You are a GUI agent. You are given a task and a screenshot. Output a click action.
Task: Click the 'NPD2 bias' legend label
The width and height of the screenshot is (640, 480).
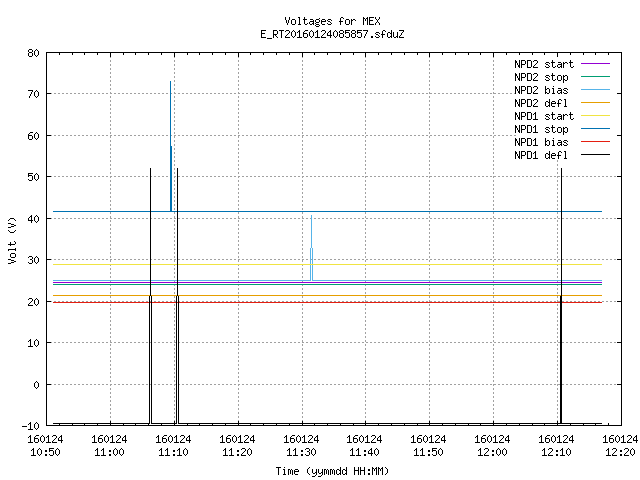(541, 90)
